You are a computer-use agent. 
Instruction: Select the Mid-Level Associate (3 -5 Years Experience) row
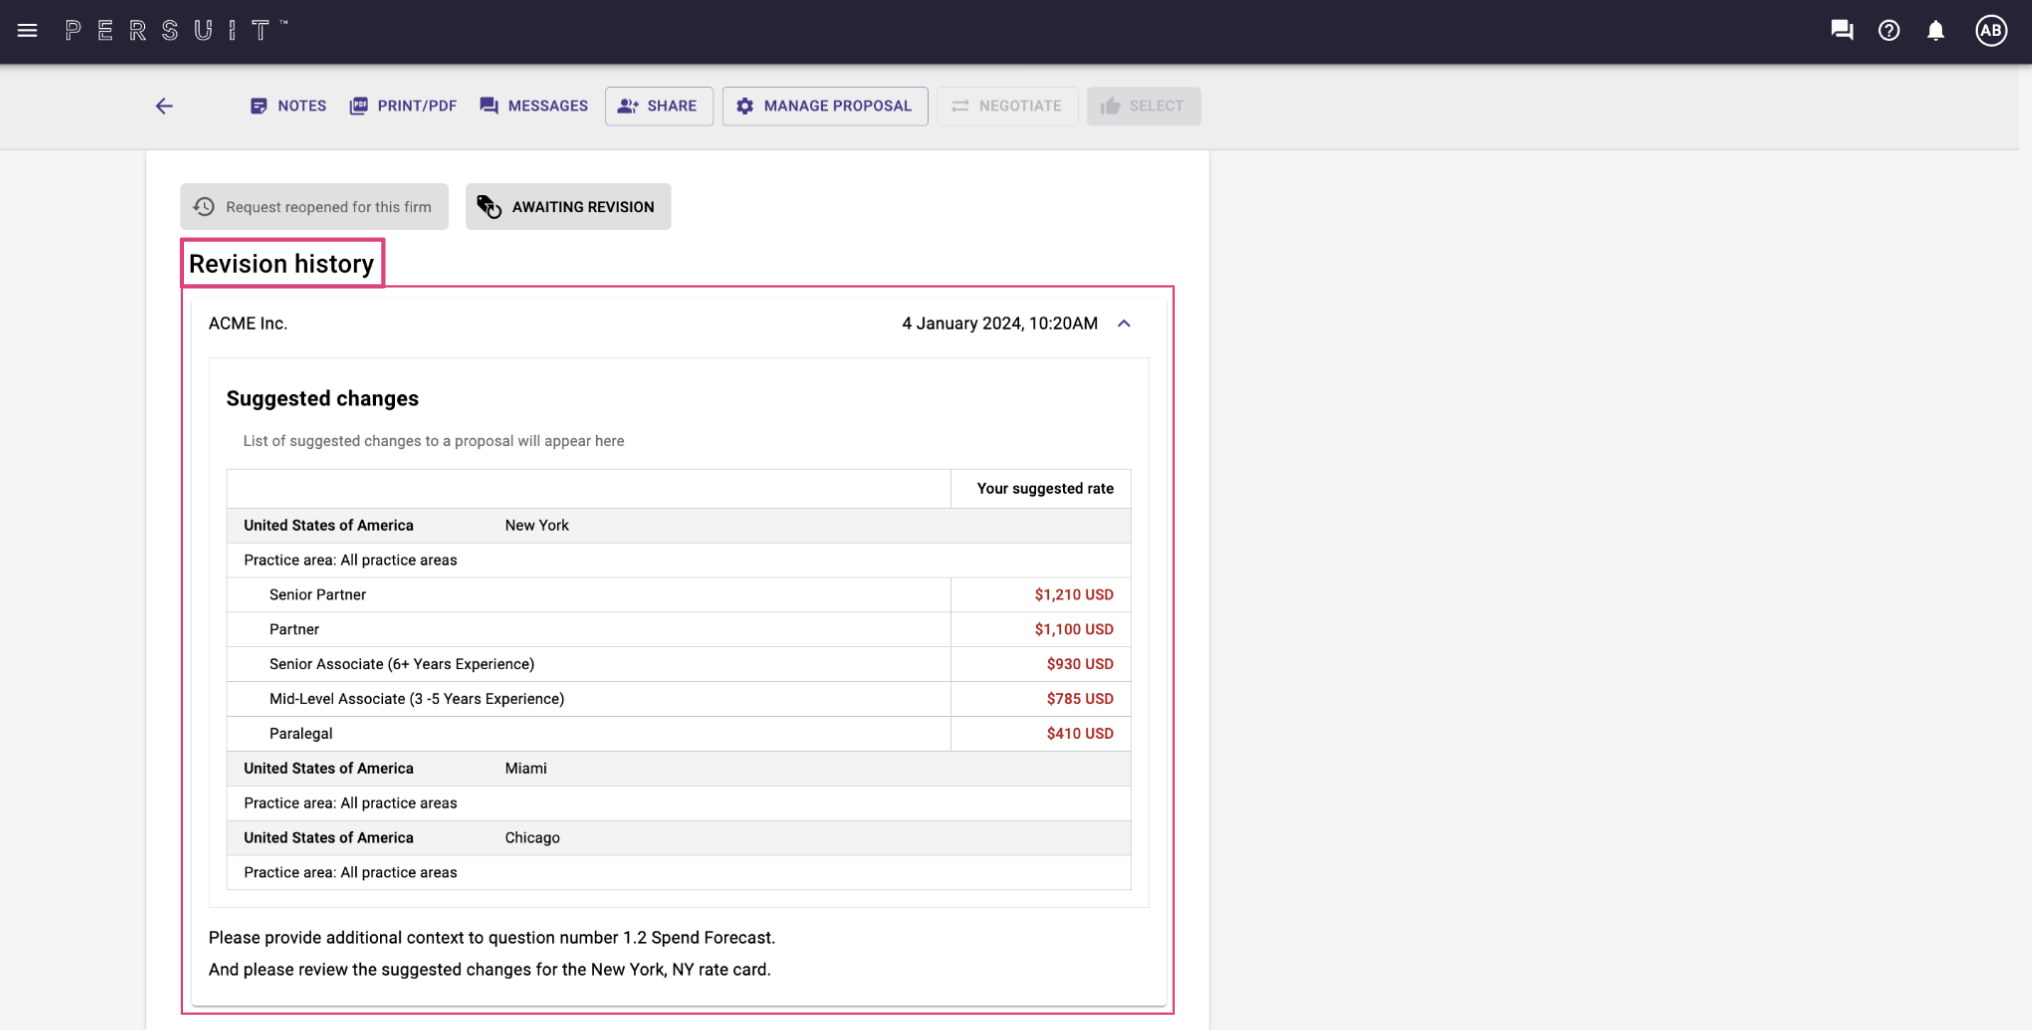[x=679, y=699]
